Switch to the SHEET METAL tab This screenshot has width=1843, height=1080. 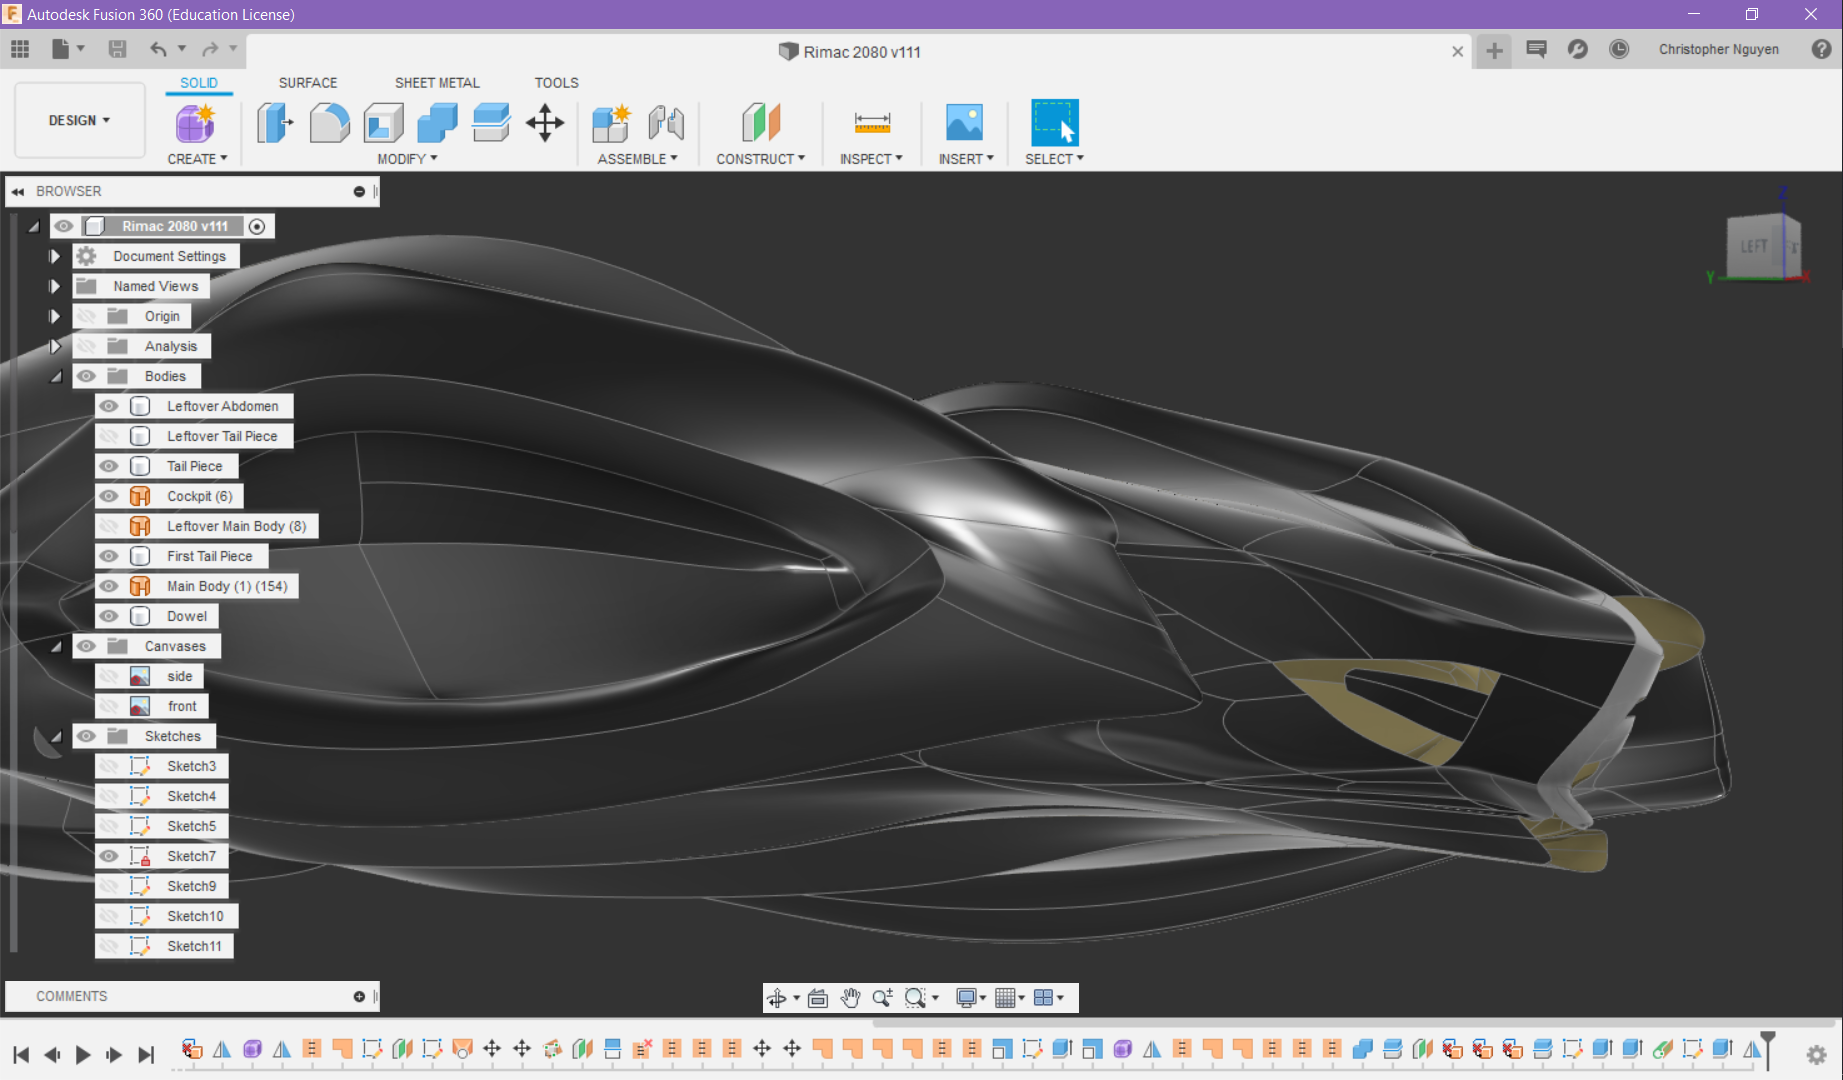(x=437, y=83)
